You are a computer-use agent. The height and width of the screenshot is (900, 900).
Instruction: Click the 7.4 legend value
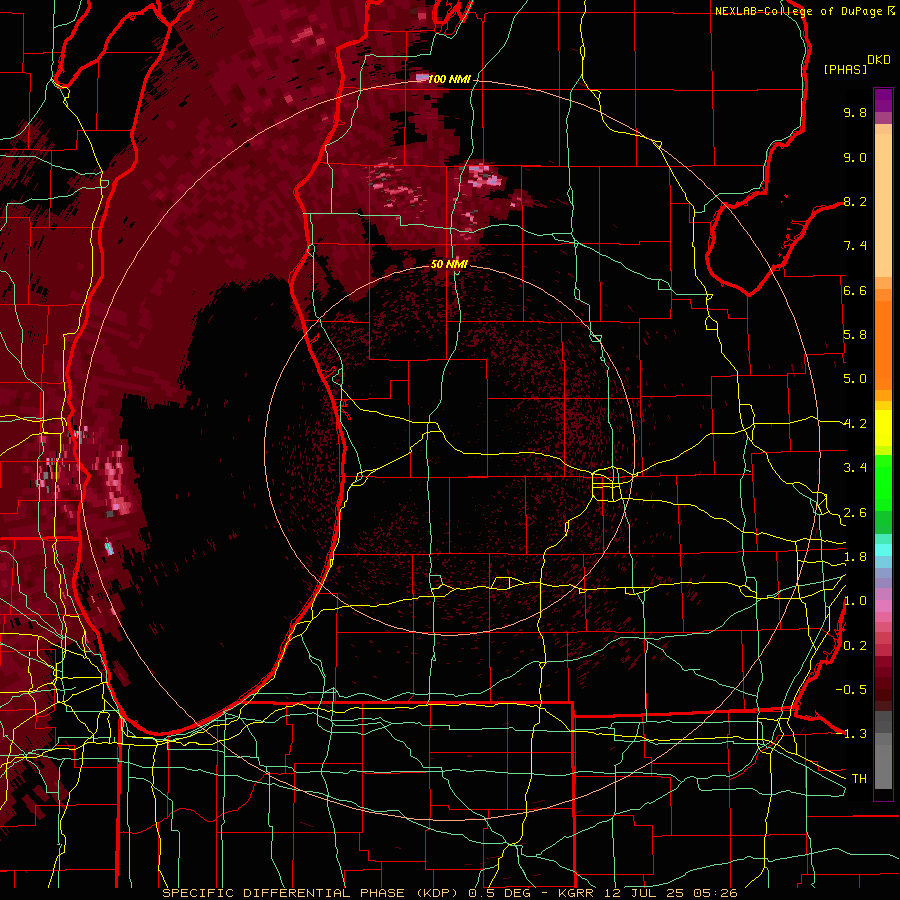[x=855, y=246]
